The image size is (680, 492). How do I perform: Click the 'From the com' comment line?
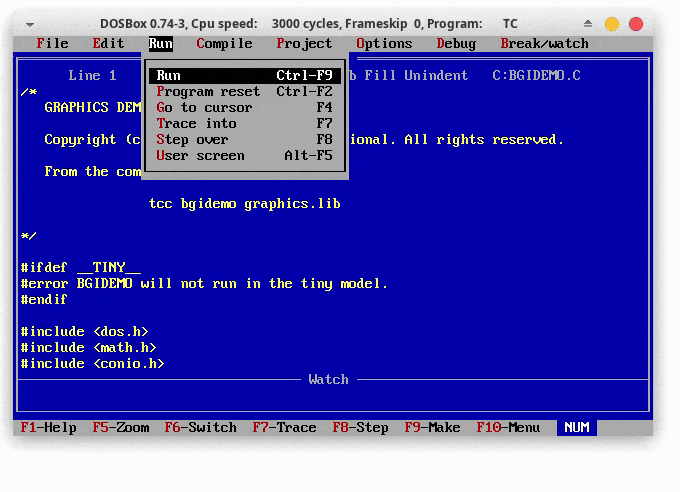[x=93, y=172]
